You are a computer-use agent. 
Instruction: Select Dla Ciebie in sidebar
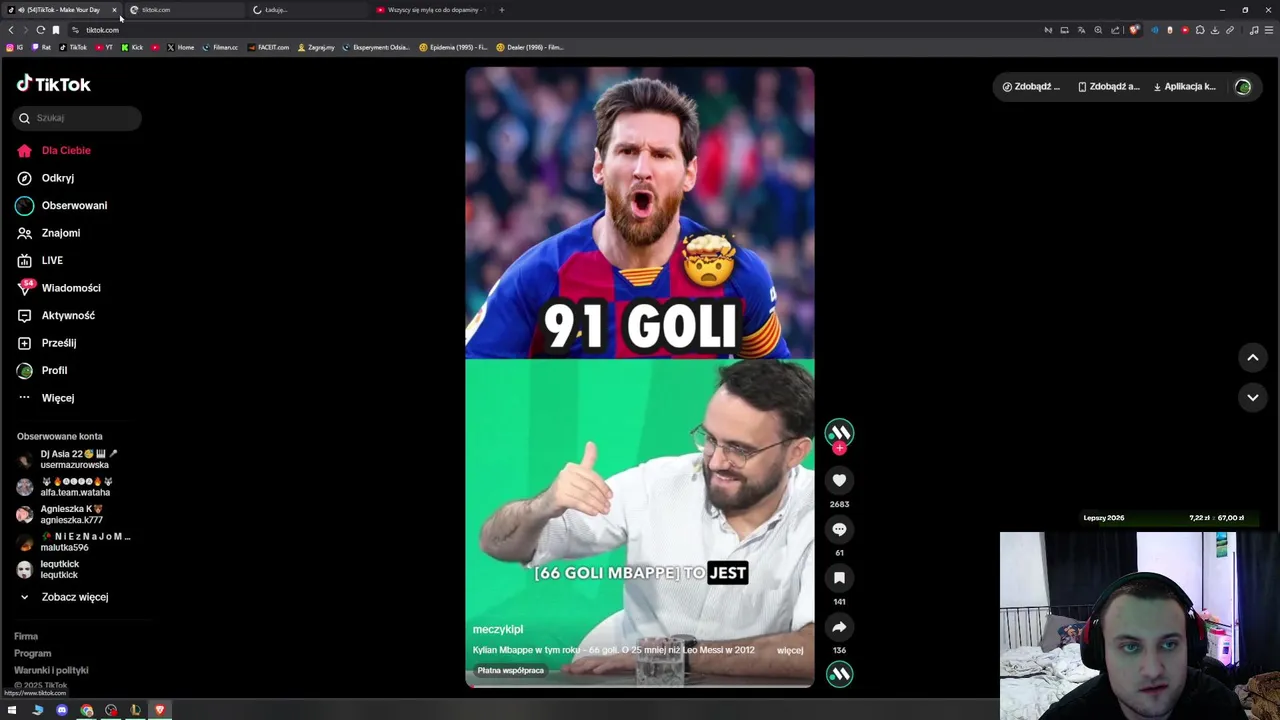coord(54,150)
